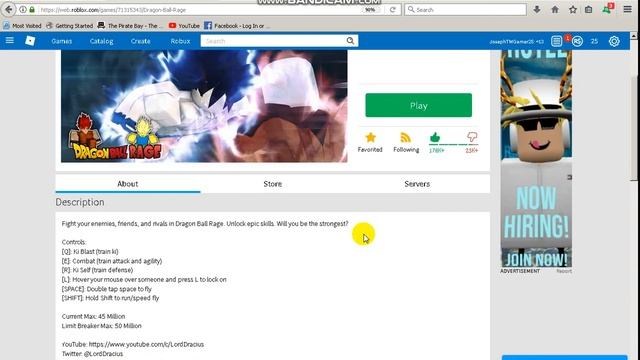
Task: Dislike the game with the thumbs down
Action: pyautogui.click(x=472, y=137)
